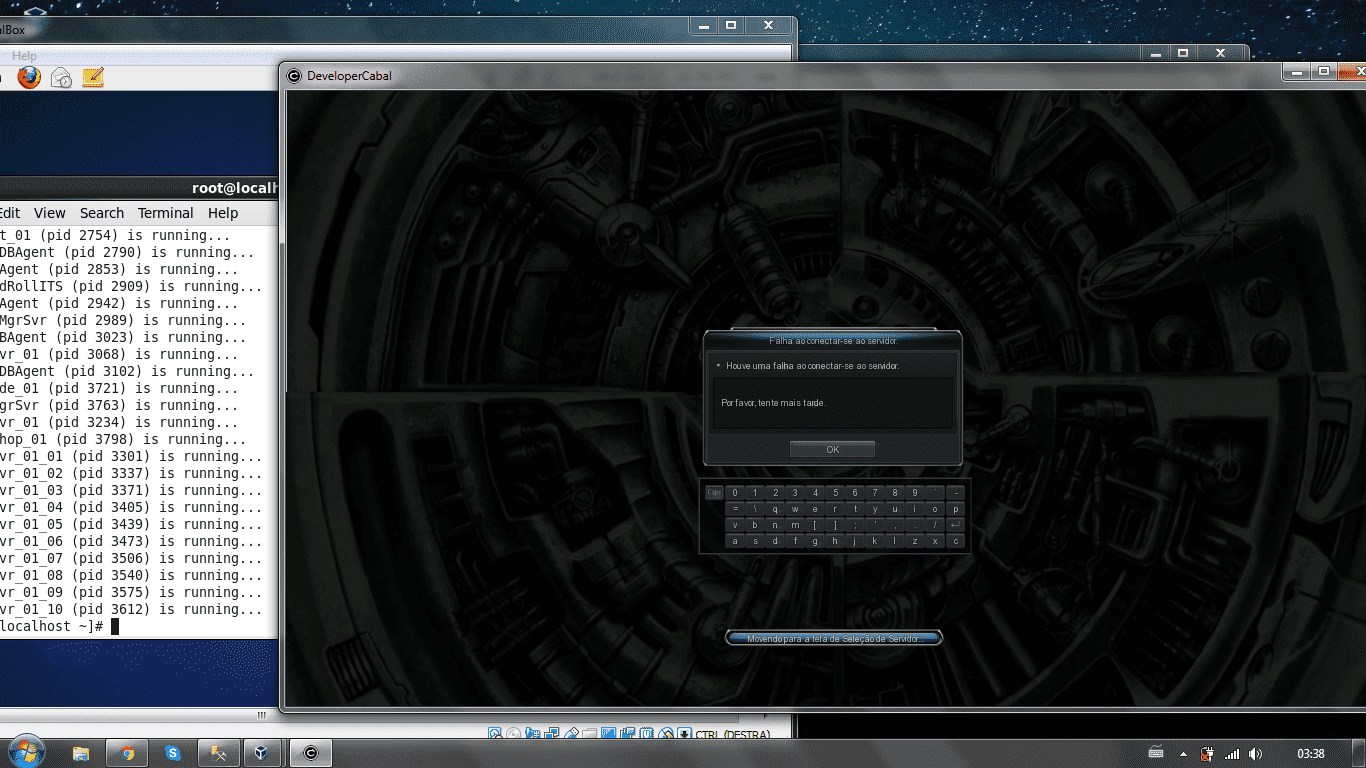The height and width of the screenshot is (768, 1366).
Task: Click the 'Movendo para a tela de Seleção de Servidor' bar
Action: click(833, 638)
